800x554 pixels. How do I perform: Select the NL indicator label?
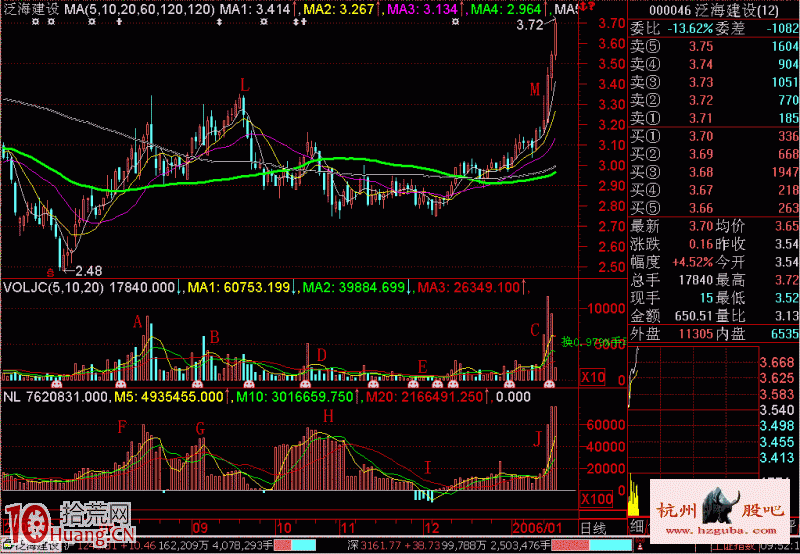pos(12,397)
